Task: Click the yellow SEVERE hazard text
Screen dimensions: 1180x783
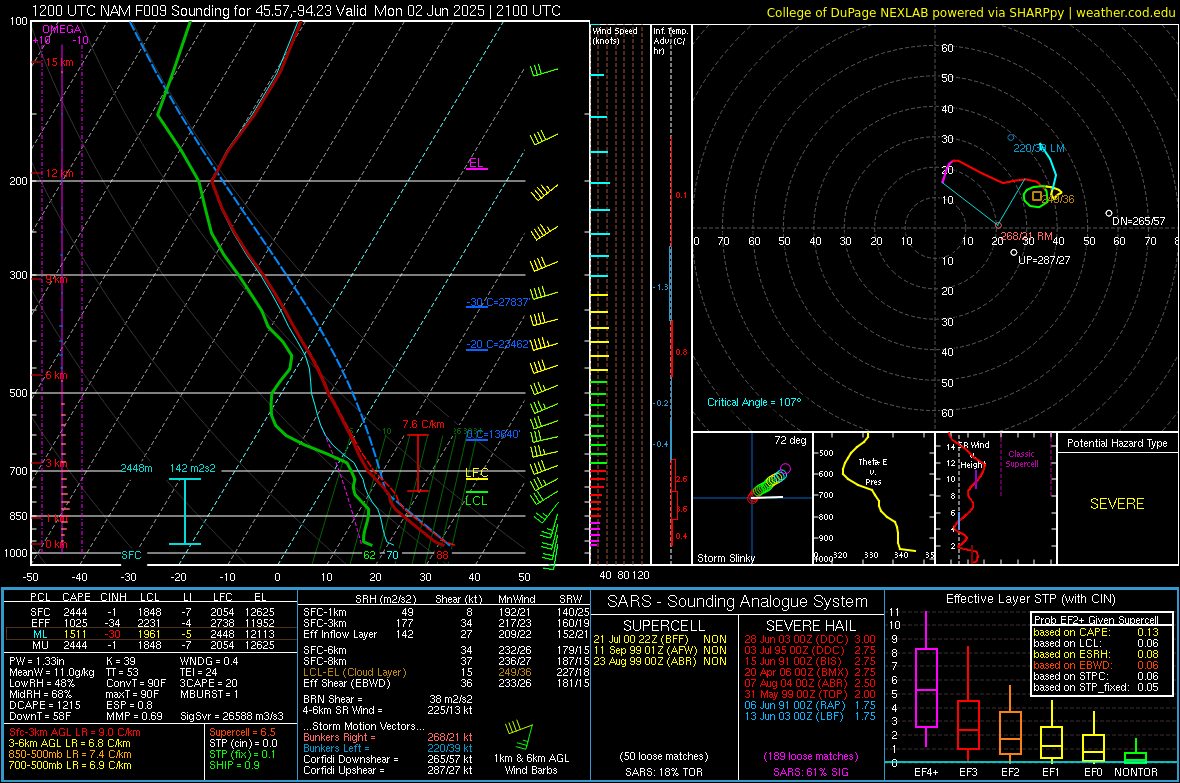Action: click(x=1117, y=504)
